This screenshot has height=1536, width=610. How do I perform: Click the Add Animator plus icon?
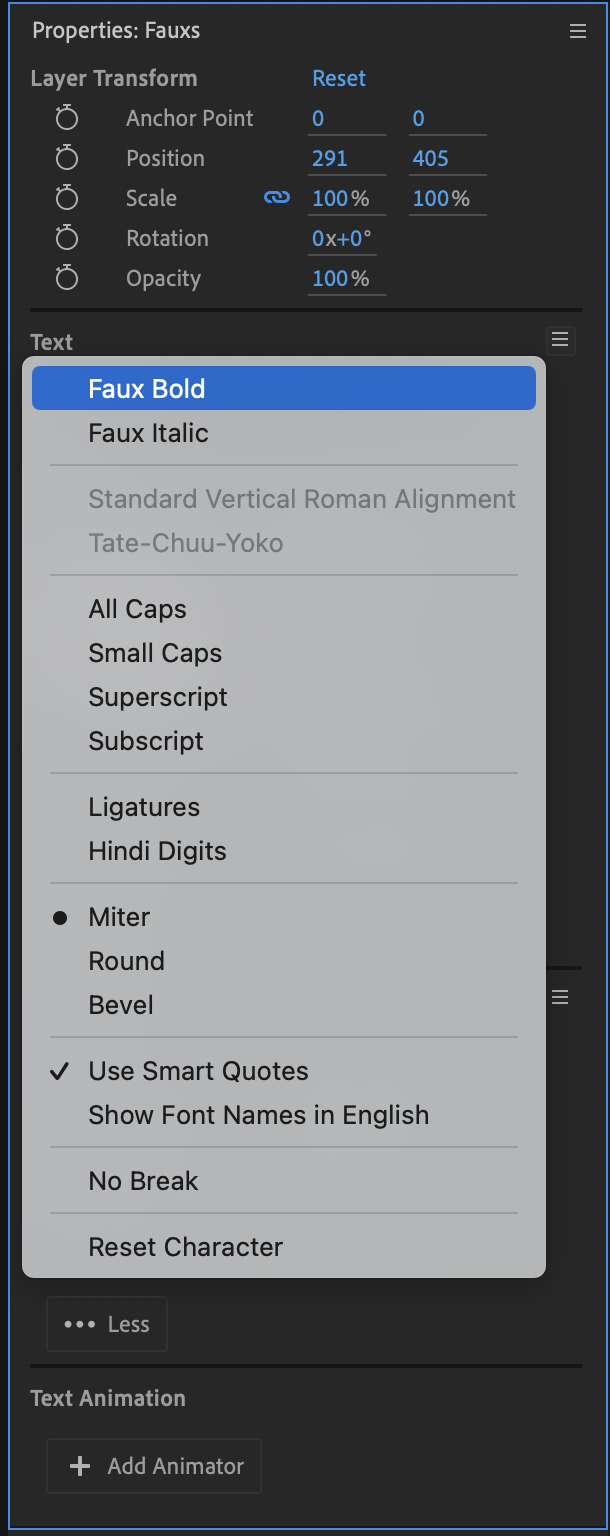79,1466
